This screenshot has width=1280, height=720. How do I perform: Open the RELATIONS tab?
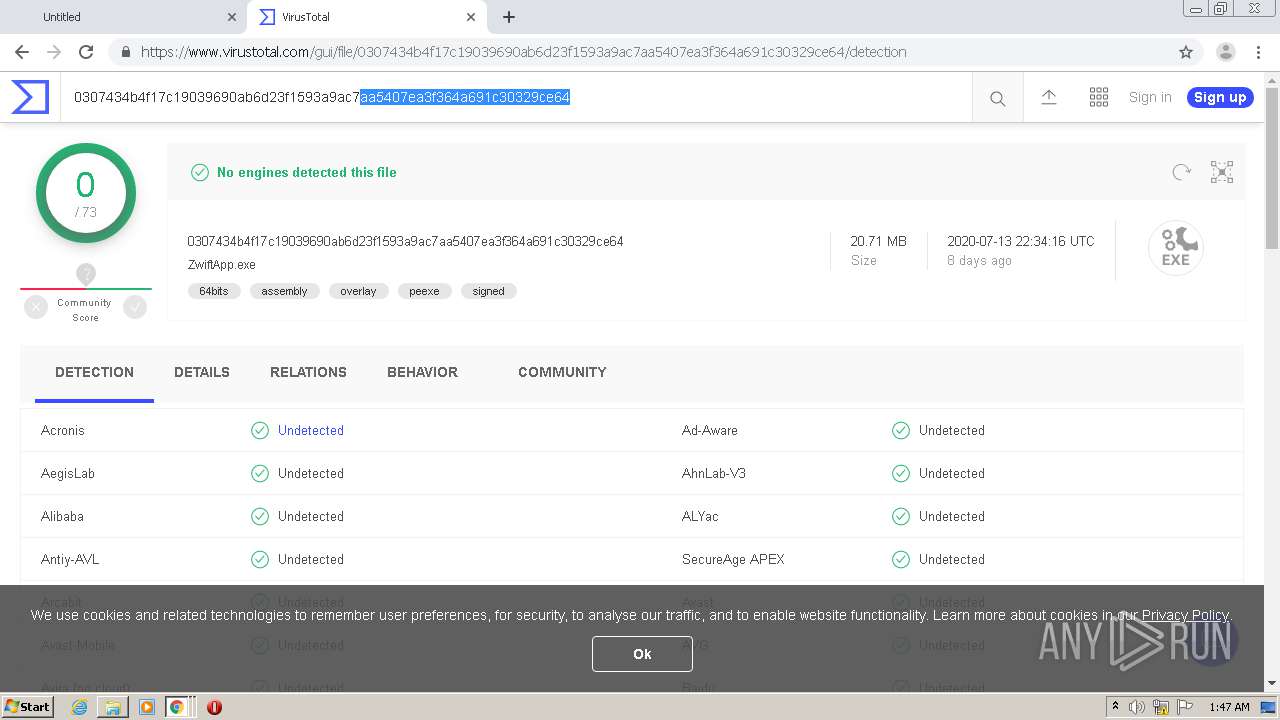pyautogui.click(x=308, y=372)
